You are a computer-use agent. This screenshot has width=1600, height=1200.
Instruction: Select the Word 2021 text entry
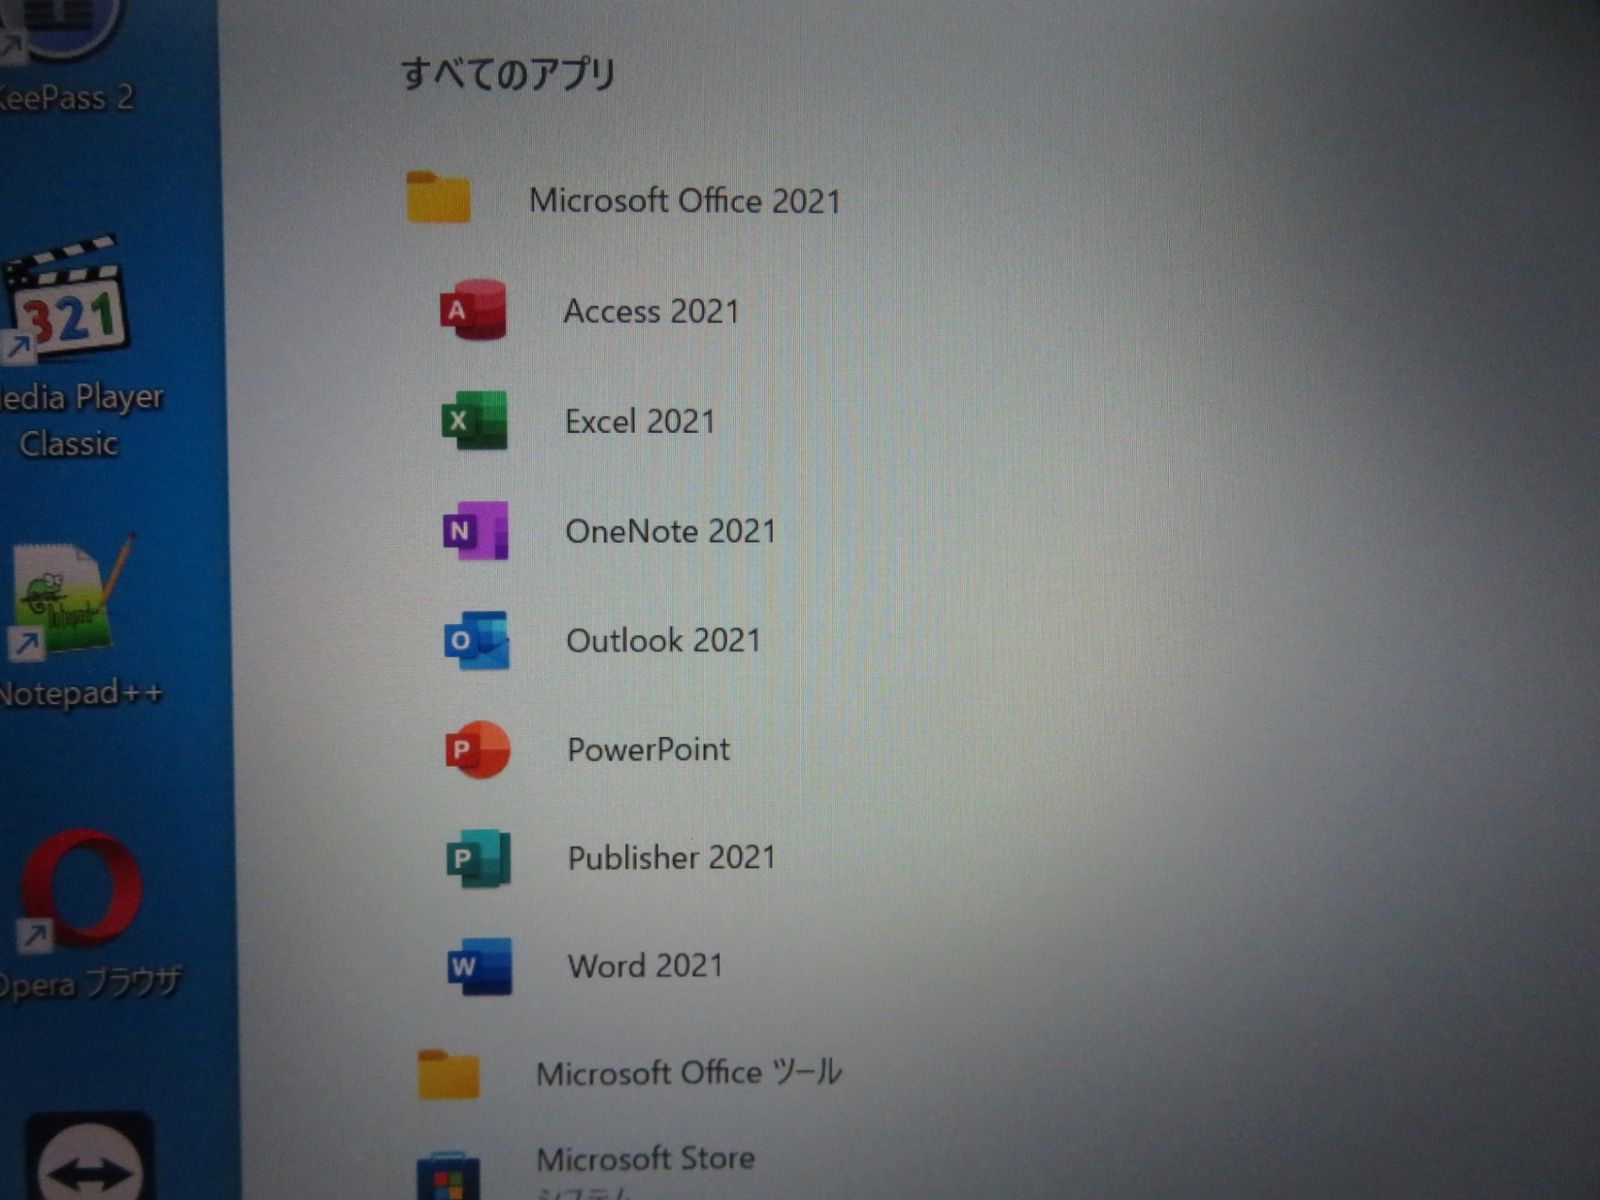click(646, 965)
